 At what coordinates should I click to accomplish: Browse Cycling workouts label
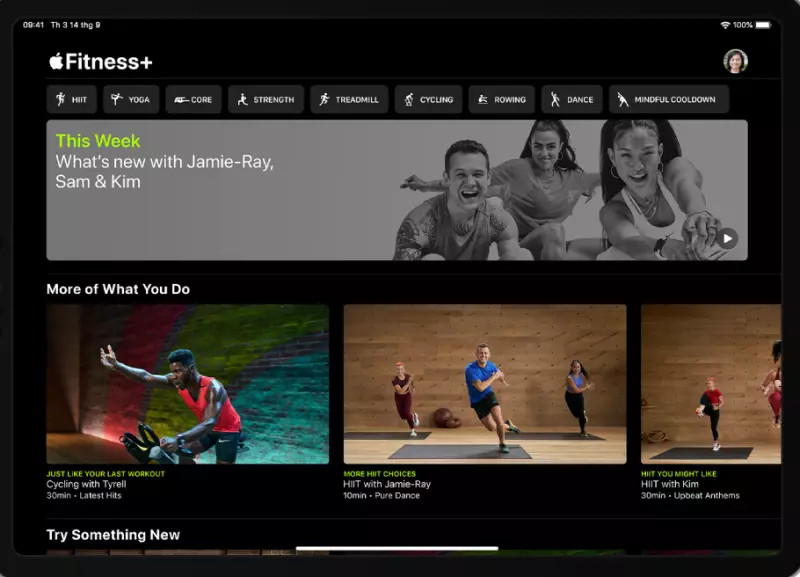point(436,99)
